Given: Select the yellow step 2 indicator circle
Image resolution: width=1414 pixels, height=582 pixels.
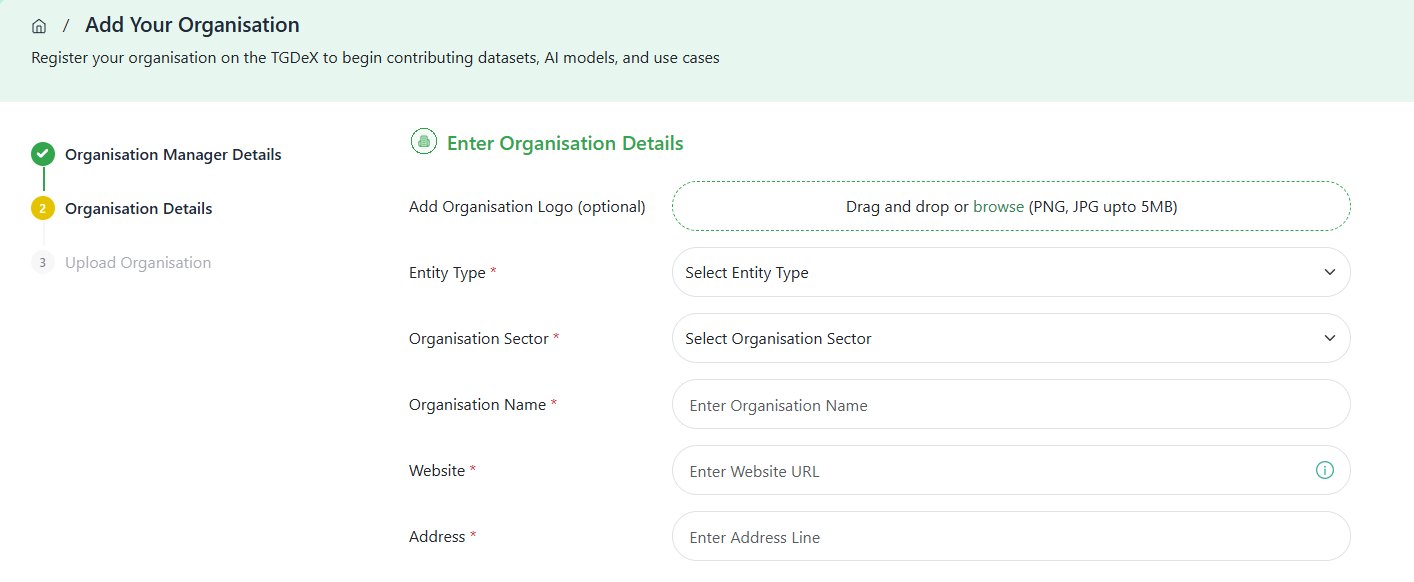Looking at the screenshot, I should [x=42, y=208].
